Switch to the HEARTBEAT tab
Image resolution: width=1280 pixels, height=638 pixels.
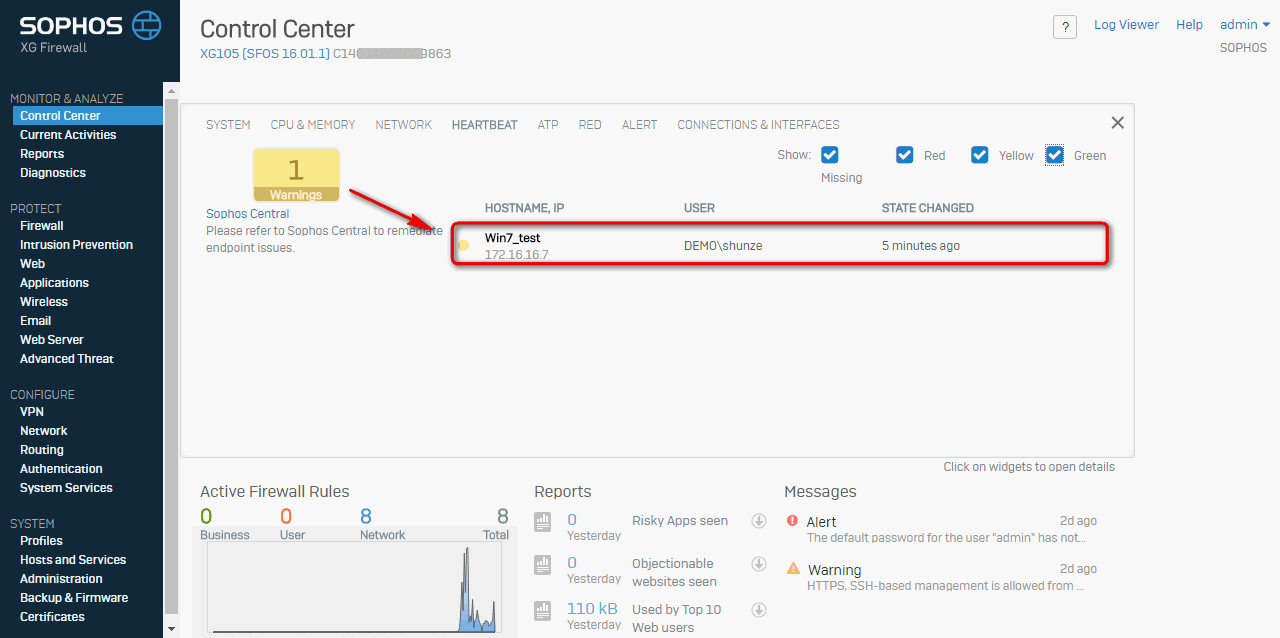point(485,125)
